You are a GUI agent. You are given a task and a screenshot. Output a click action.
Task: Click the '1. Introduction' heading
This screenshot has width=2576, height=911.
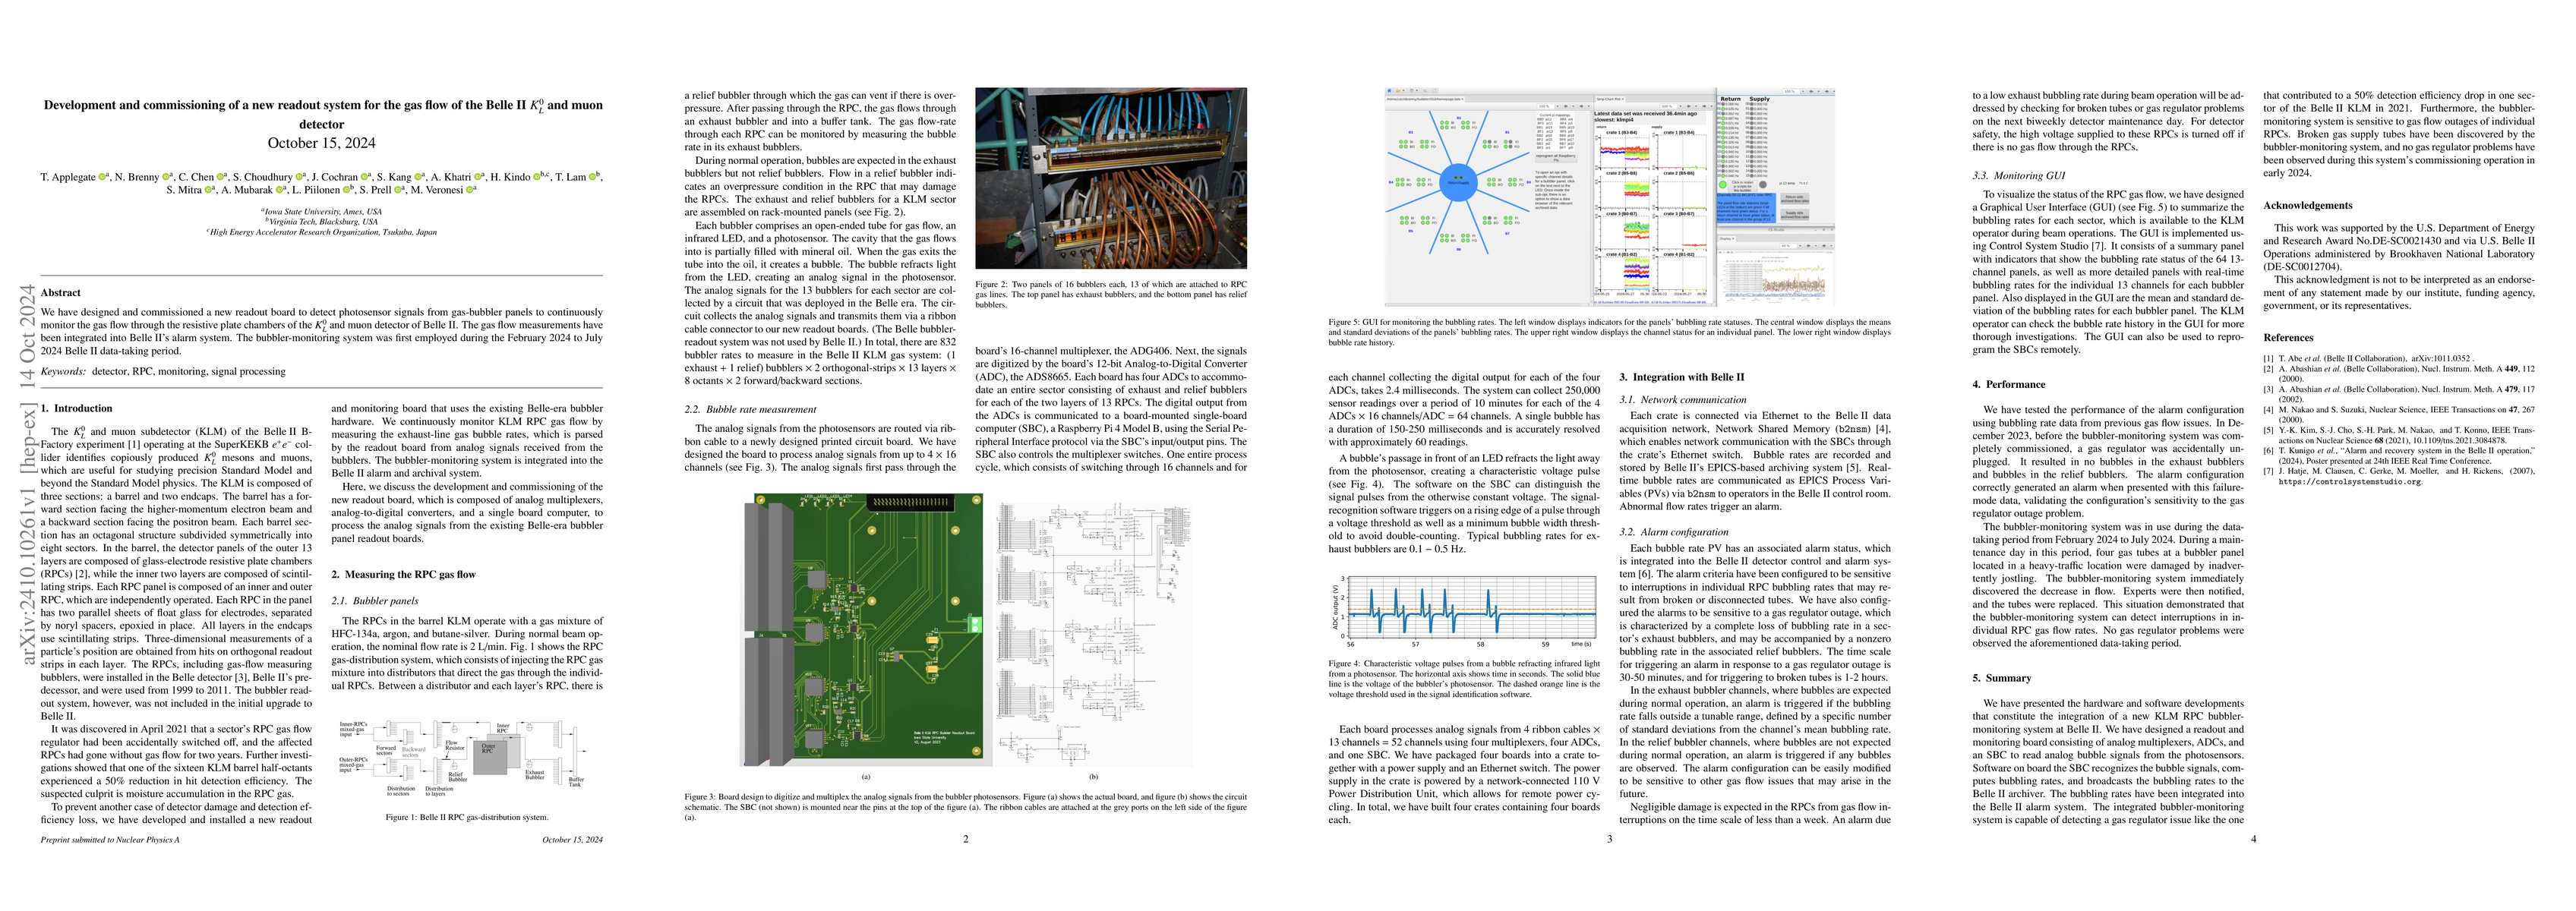pyautogui.click(x=77, y=408)
